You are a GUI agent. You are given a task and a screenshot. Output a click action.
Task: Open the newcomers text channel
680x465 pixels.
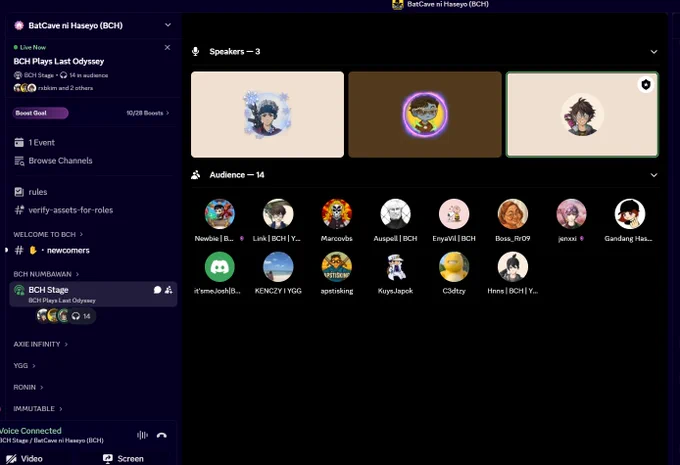pyautogui.click(x=68, y=250)
